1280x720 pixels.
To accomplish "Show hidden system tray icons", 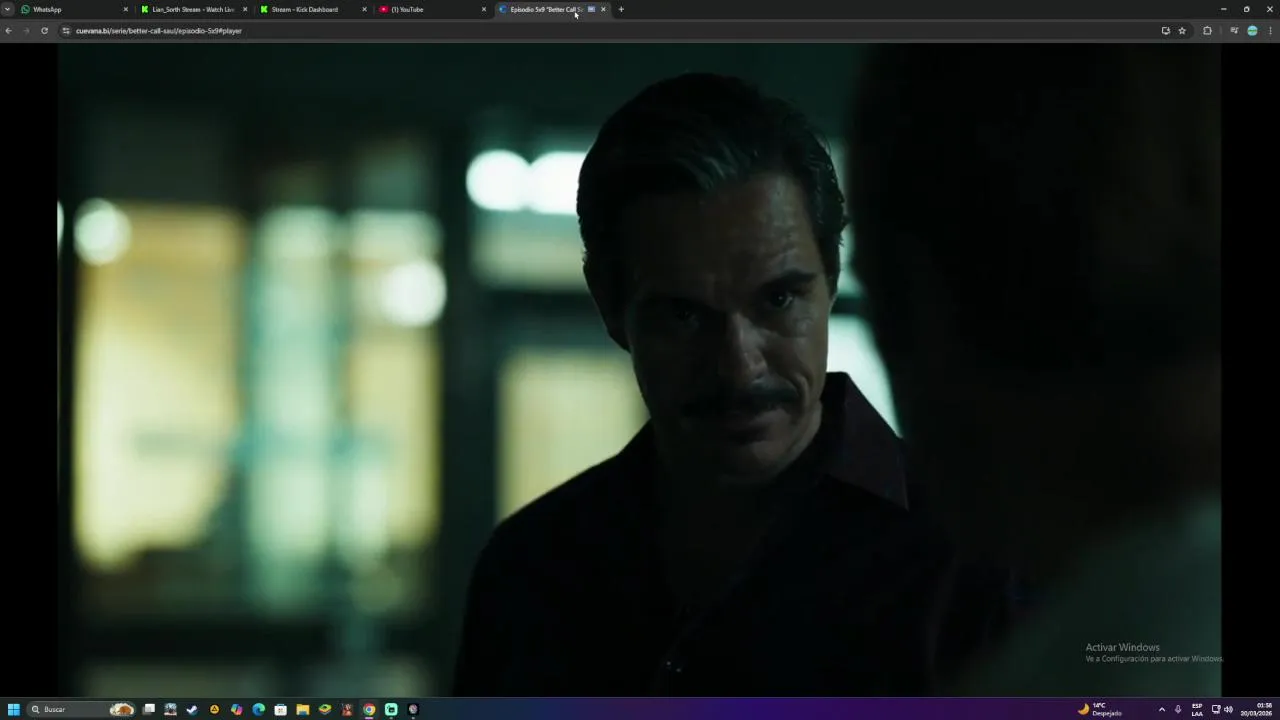I will [1162, 709].
